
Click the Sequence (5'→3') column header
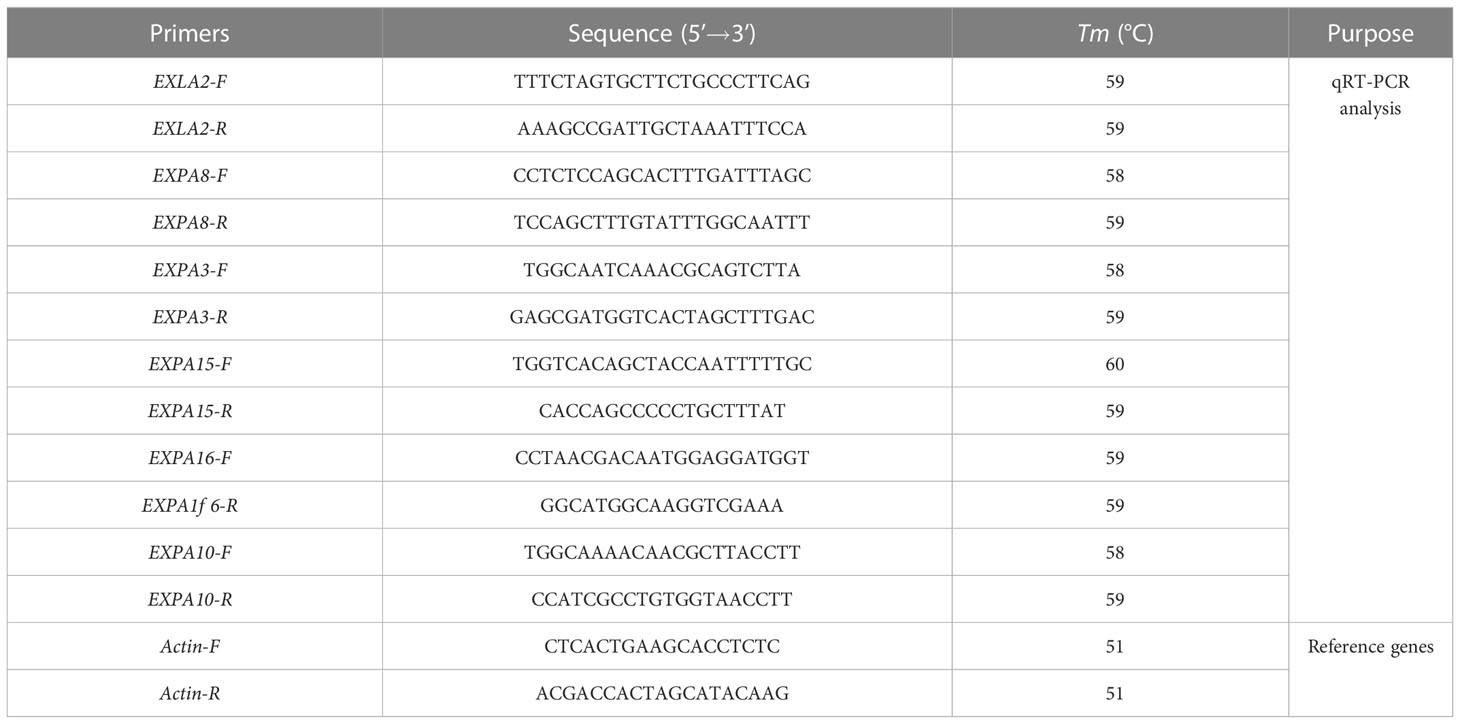pos(666,33)
